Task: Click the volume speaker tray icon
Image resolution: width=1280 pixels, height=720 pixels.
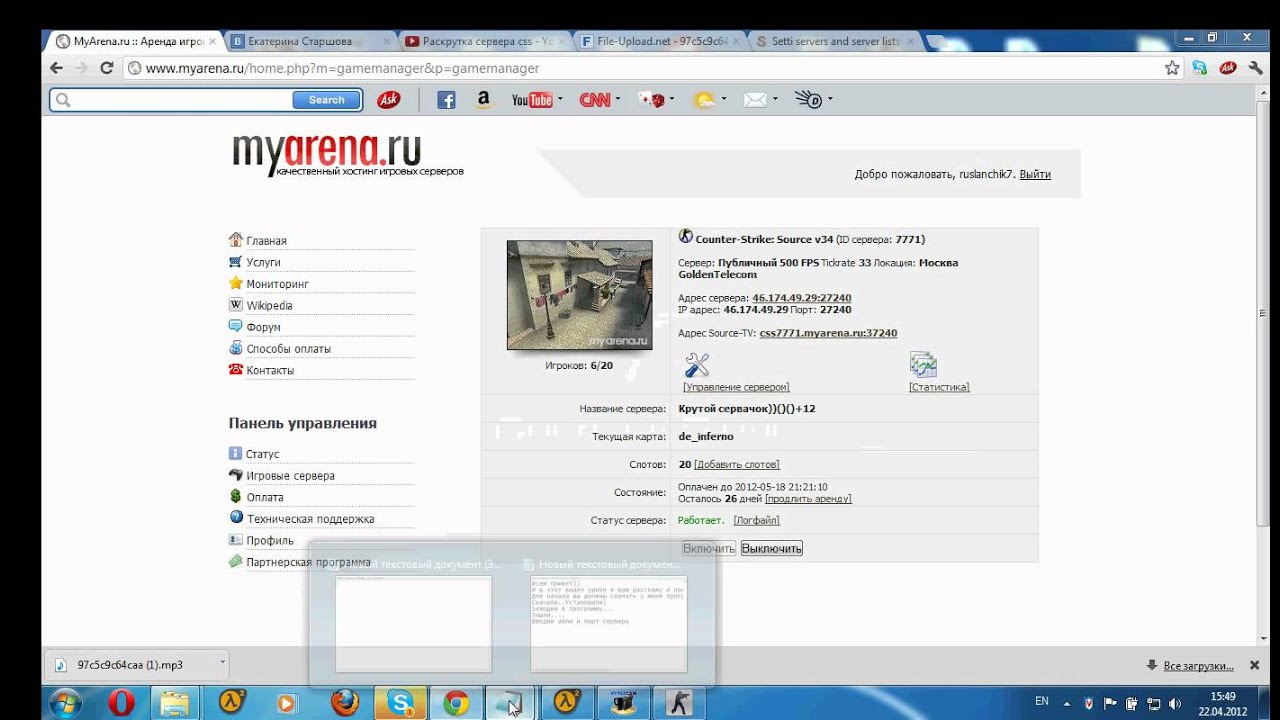Action: 1173,703
